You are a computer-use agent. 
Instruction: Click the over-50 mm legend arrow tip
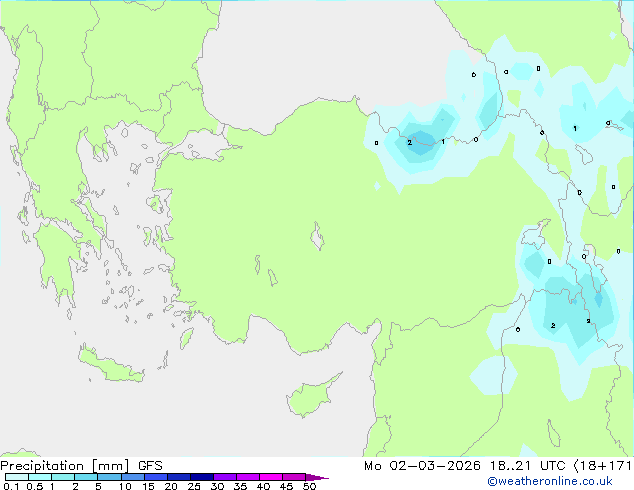point(317,477)
